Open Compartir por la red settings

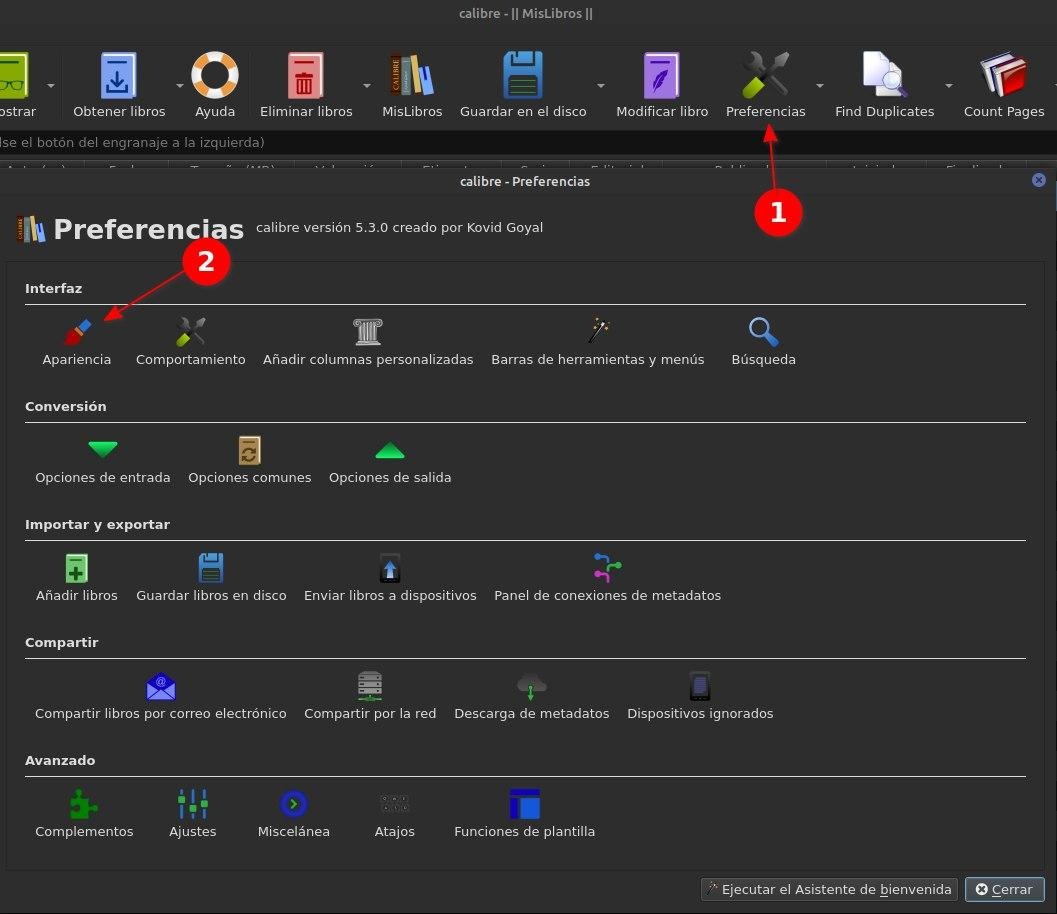(x=370, y=697)
